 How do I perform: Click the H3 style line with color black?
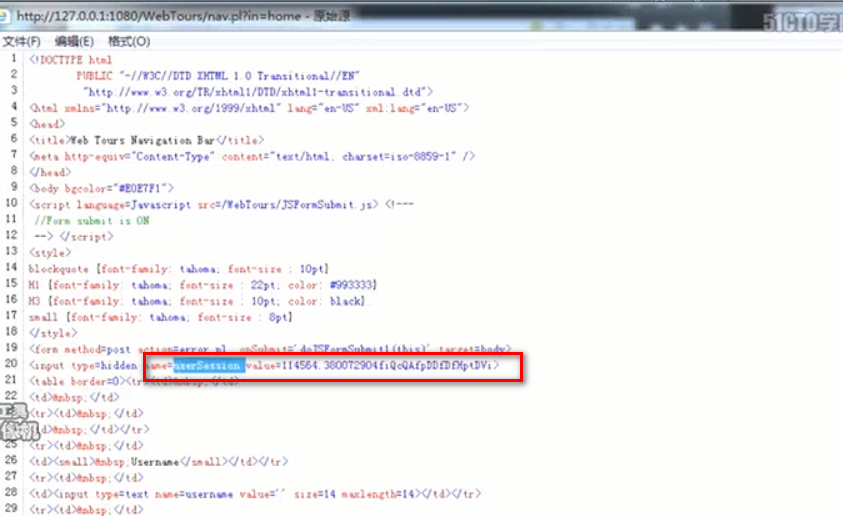point(197,301)
